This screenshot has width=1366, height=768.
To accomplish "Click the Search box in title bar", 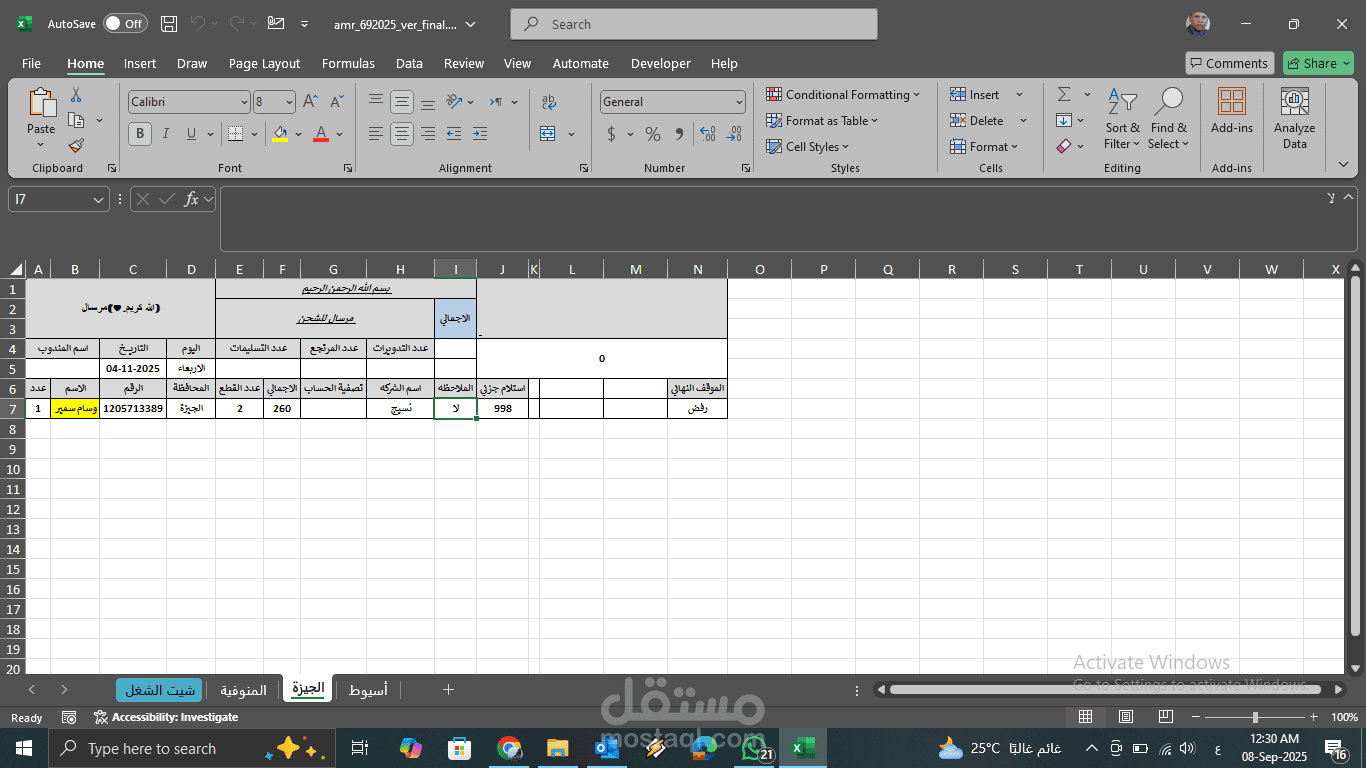I will pos(694,24).
